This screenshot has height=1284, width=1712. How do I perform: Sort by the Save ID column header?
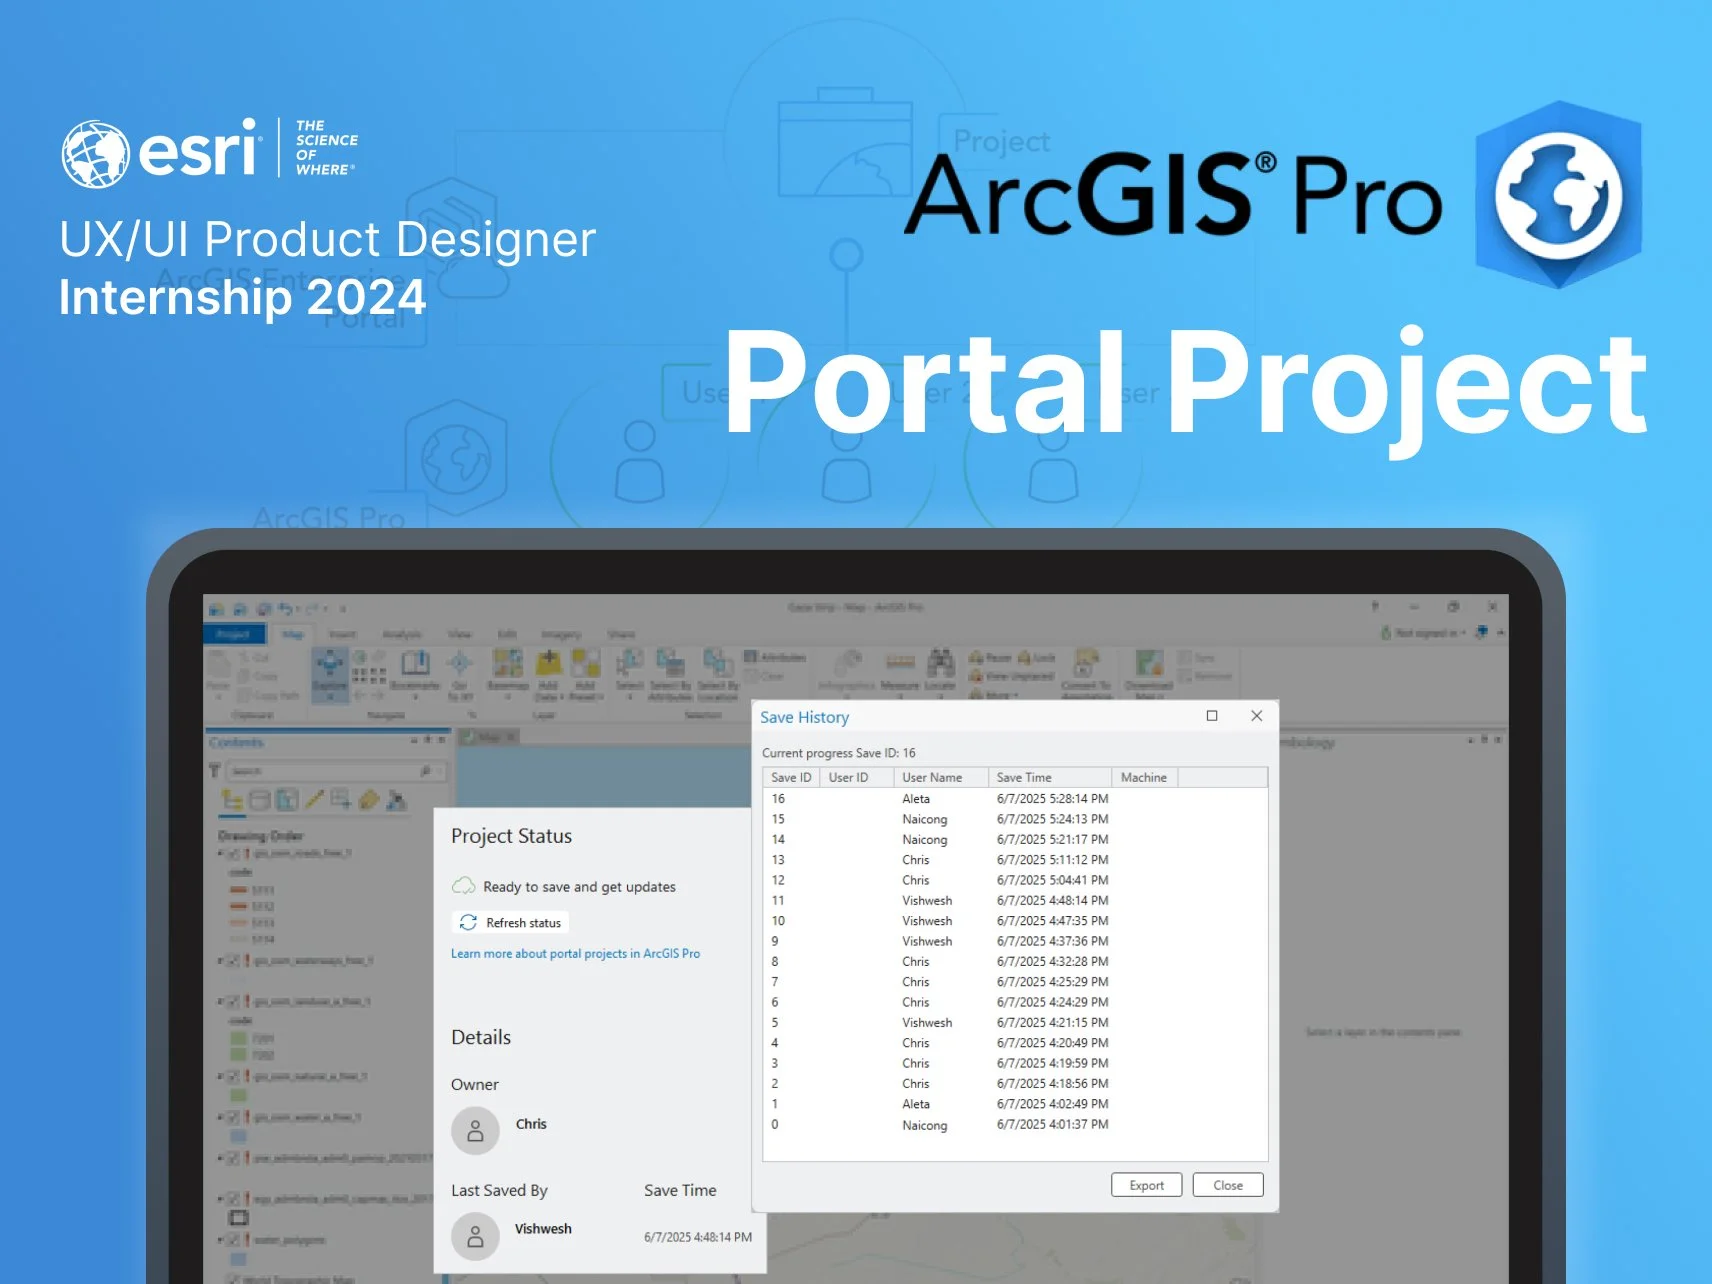click(x=791, y=777)
